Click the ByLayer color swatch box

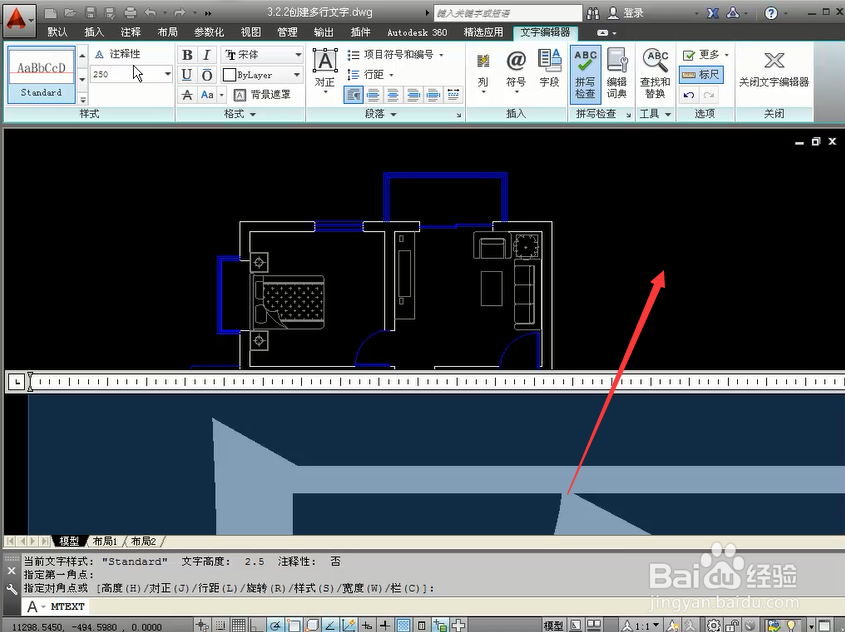[x=230, y=75]
